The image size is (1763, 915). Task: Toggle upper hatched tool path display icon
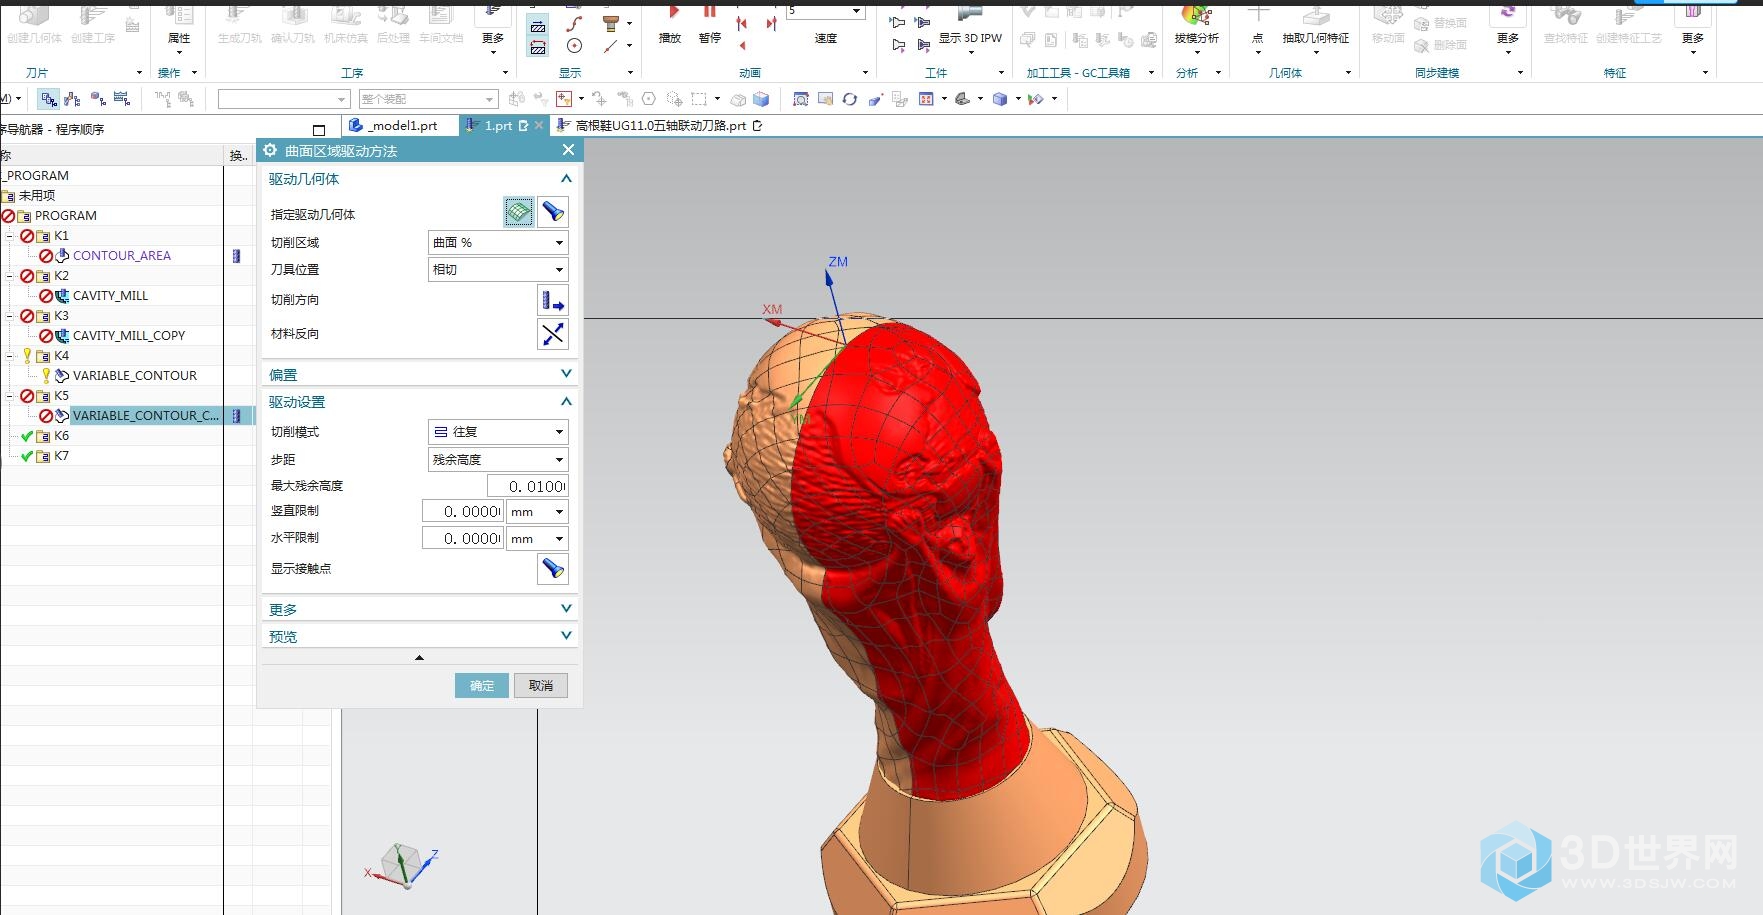[x=538, y=27]
